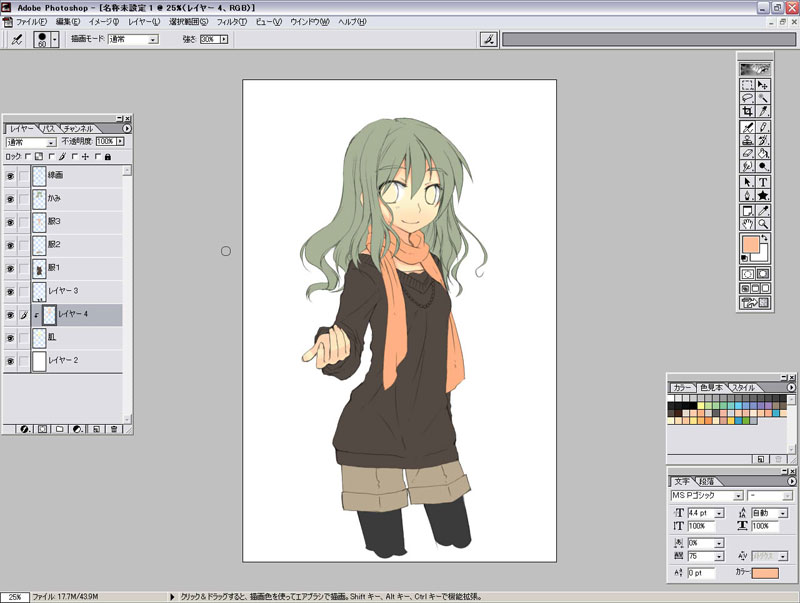The width and height of the screenshot is (800, 603).
Task: Open the ファイル menu
Action: [x=31, y=22]
